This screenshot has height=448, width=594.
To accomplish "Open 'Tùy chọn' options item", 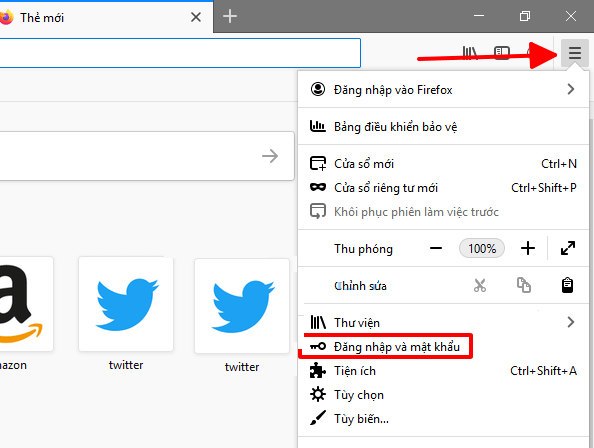I will point(443,395).
